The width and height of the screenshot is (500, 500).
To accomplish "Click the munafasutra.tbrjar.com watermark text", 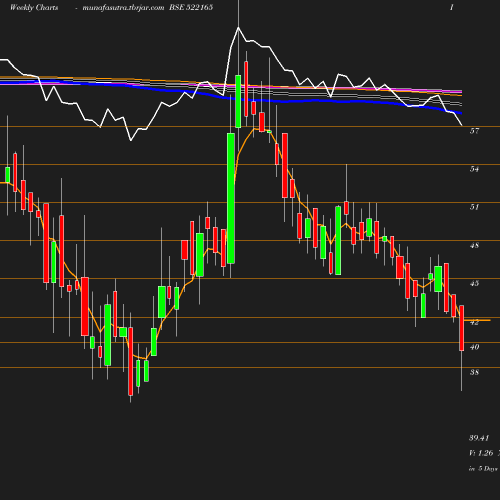I will [x=123, y=8].
